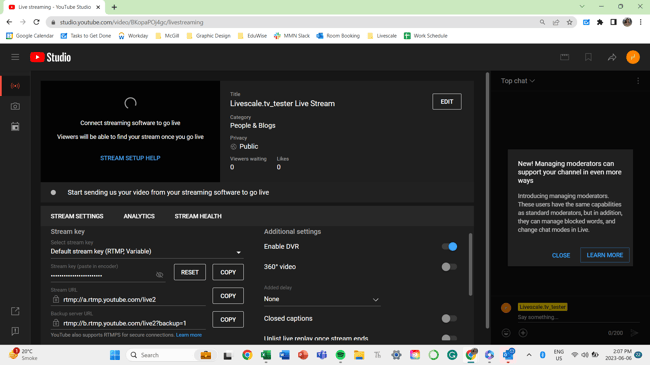Click the exit-to-Studio icon in sidebar
This screenshot has height=365, width=650.
pyautogui.click(x=15, y=311)
